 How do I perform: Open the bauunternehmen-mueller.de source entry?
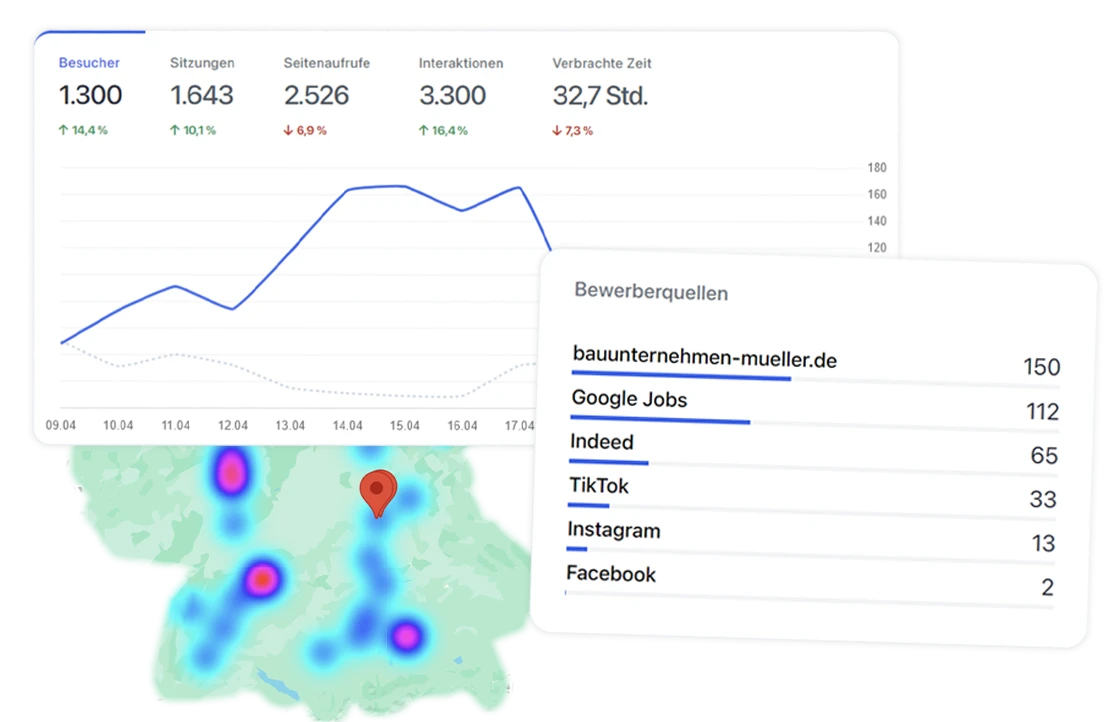(706, 357)
